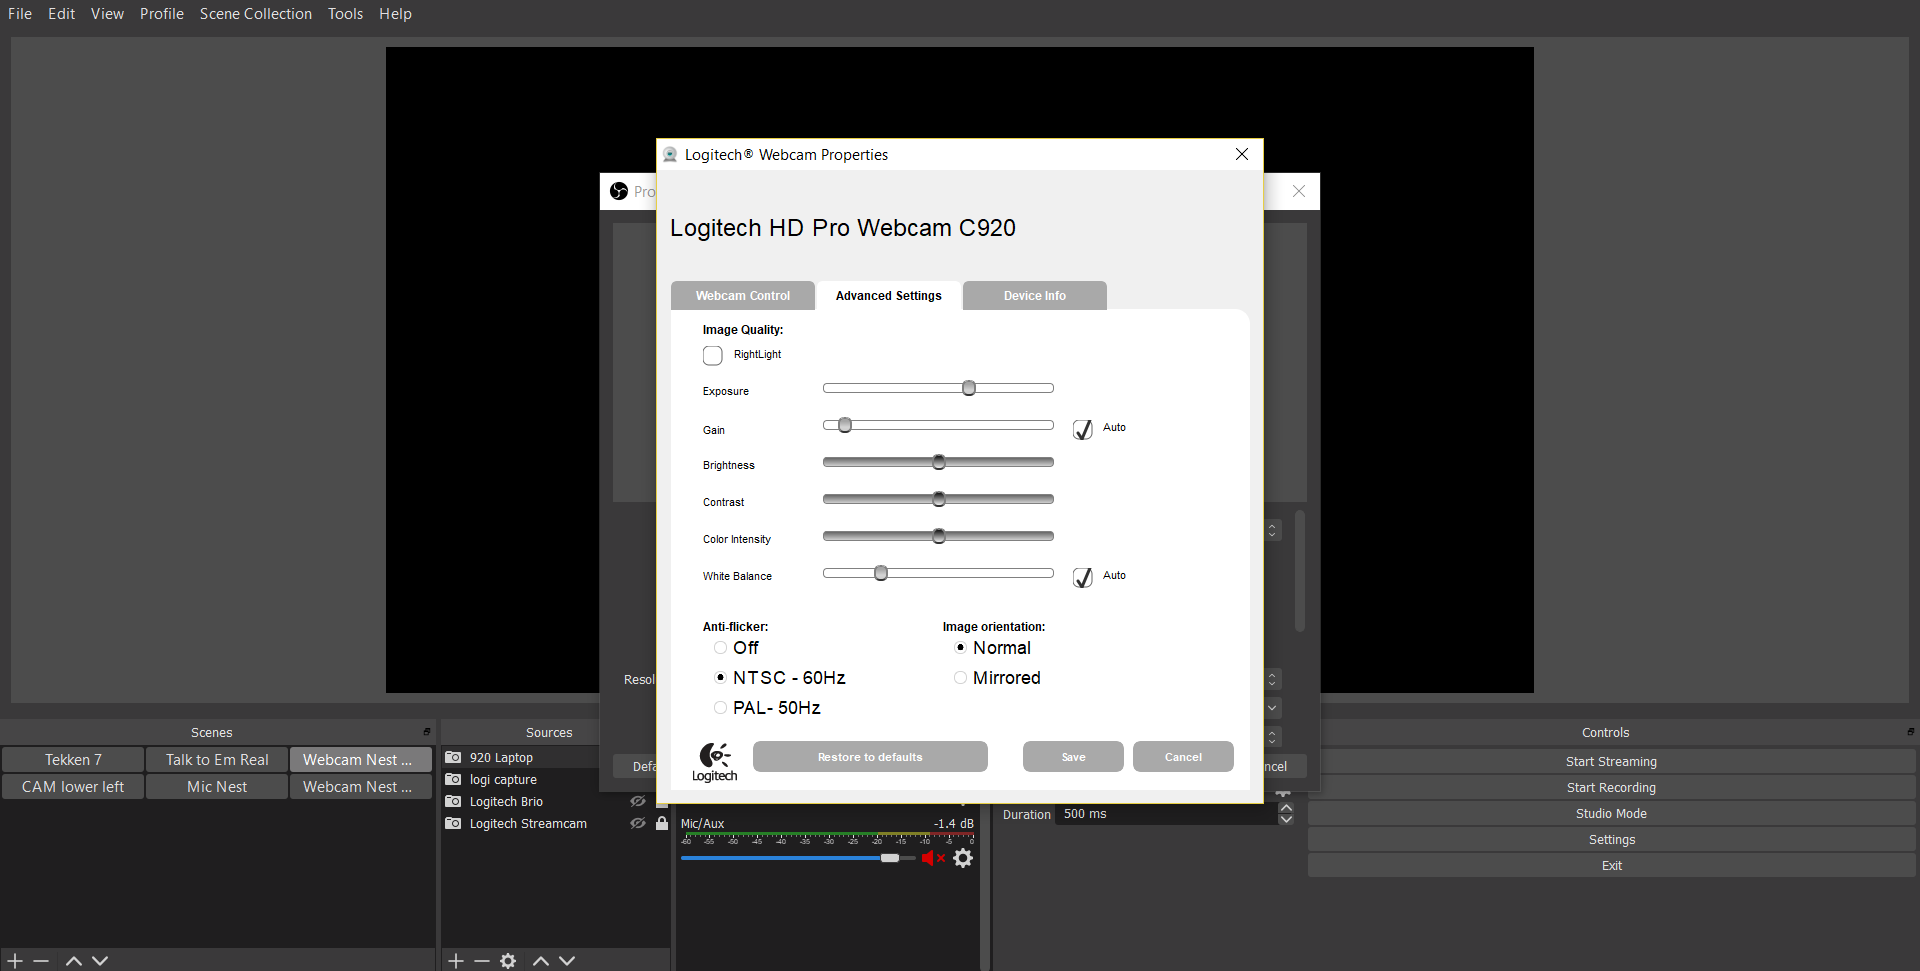This screenshot has width=1920, height=971.
Task: Move scene down with arrow in Scenes panel
Action: pyautogui.click(x=100, y=961)
